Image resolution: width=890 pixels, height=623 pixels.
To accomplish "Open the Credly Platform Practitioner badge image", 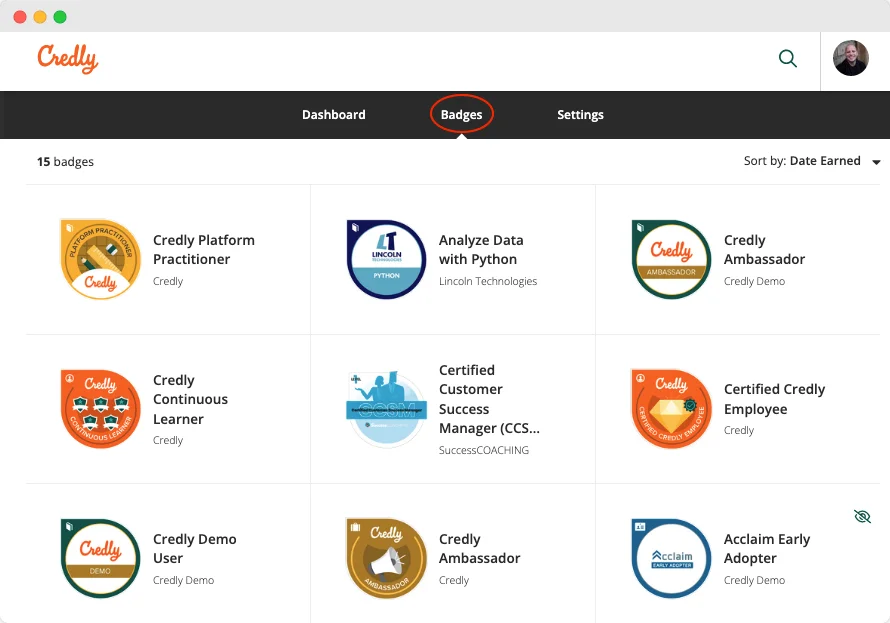I will (x=100, y=259).
